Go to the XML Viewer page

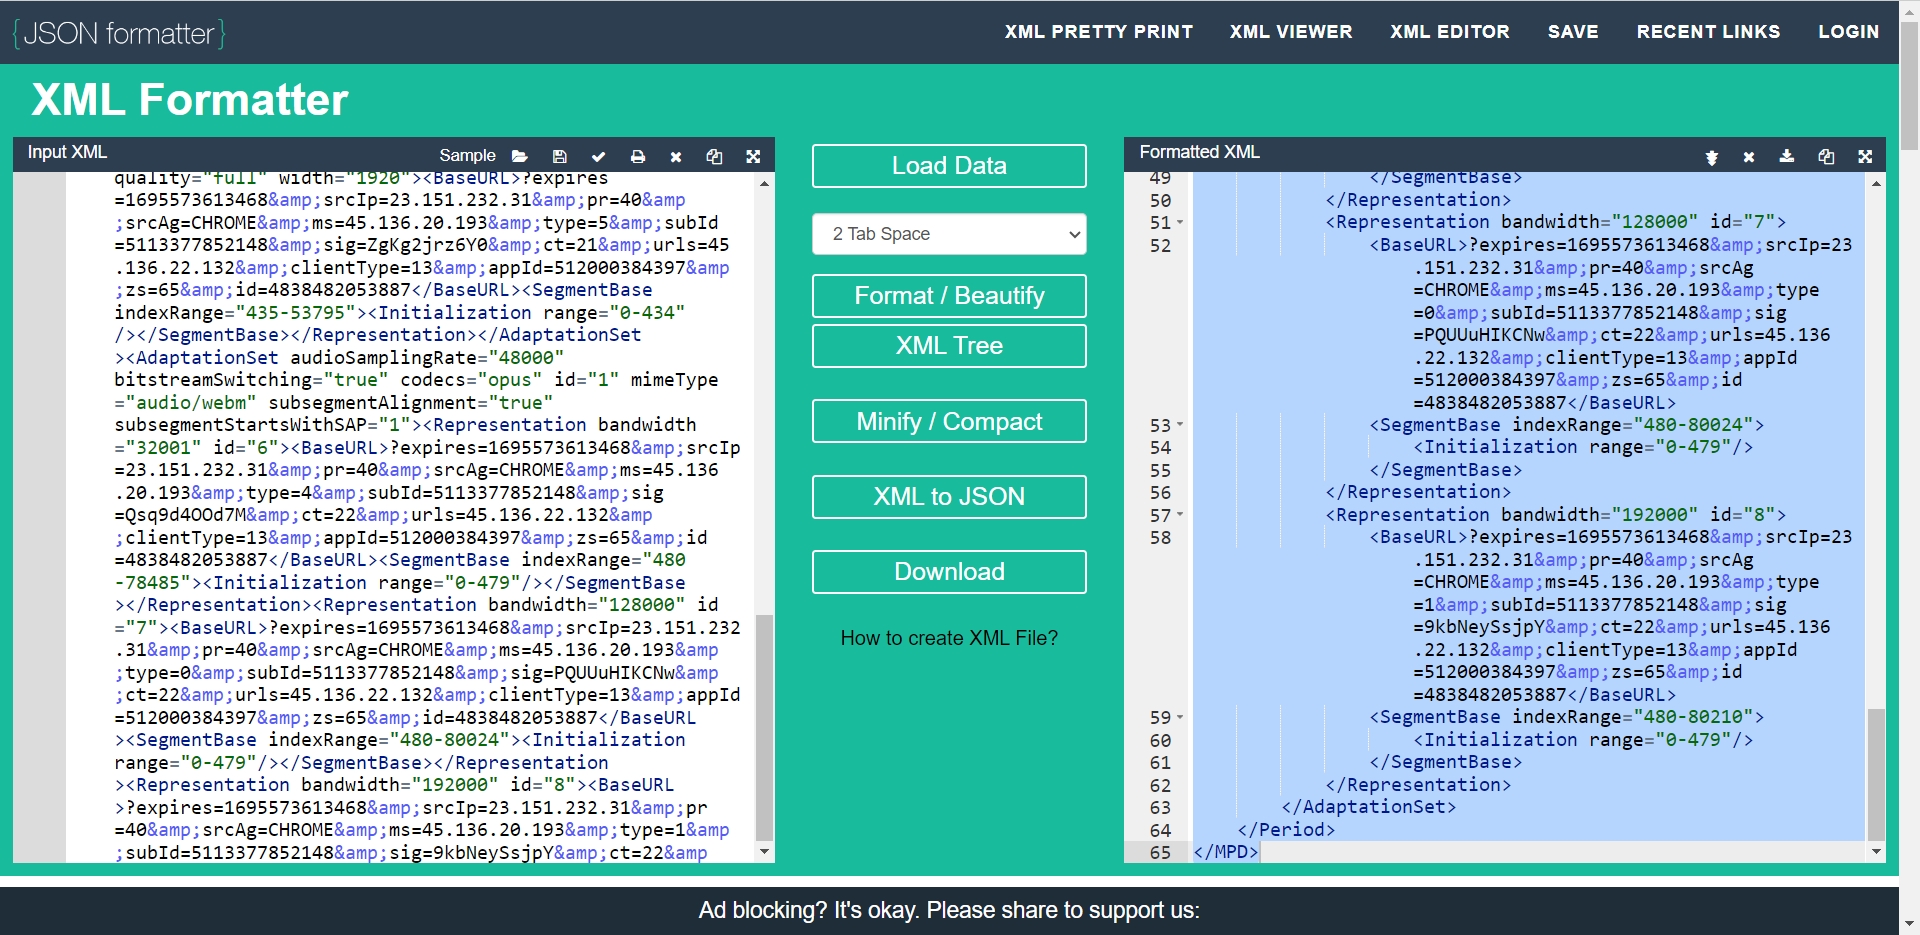pyautogui.click(x=1291, y=32)
